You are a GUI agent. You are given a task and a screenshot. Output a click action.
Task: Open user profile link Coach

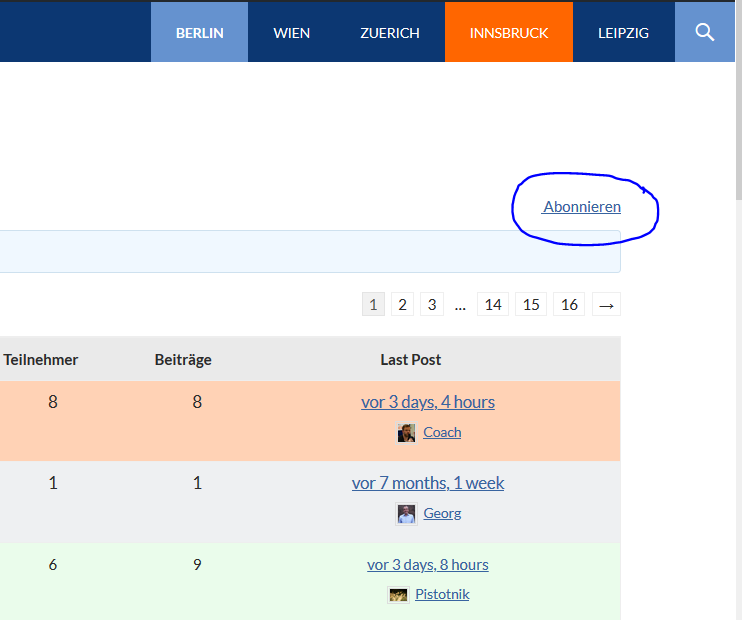tap(442, 433)
